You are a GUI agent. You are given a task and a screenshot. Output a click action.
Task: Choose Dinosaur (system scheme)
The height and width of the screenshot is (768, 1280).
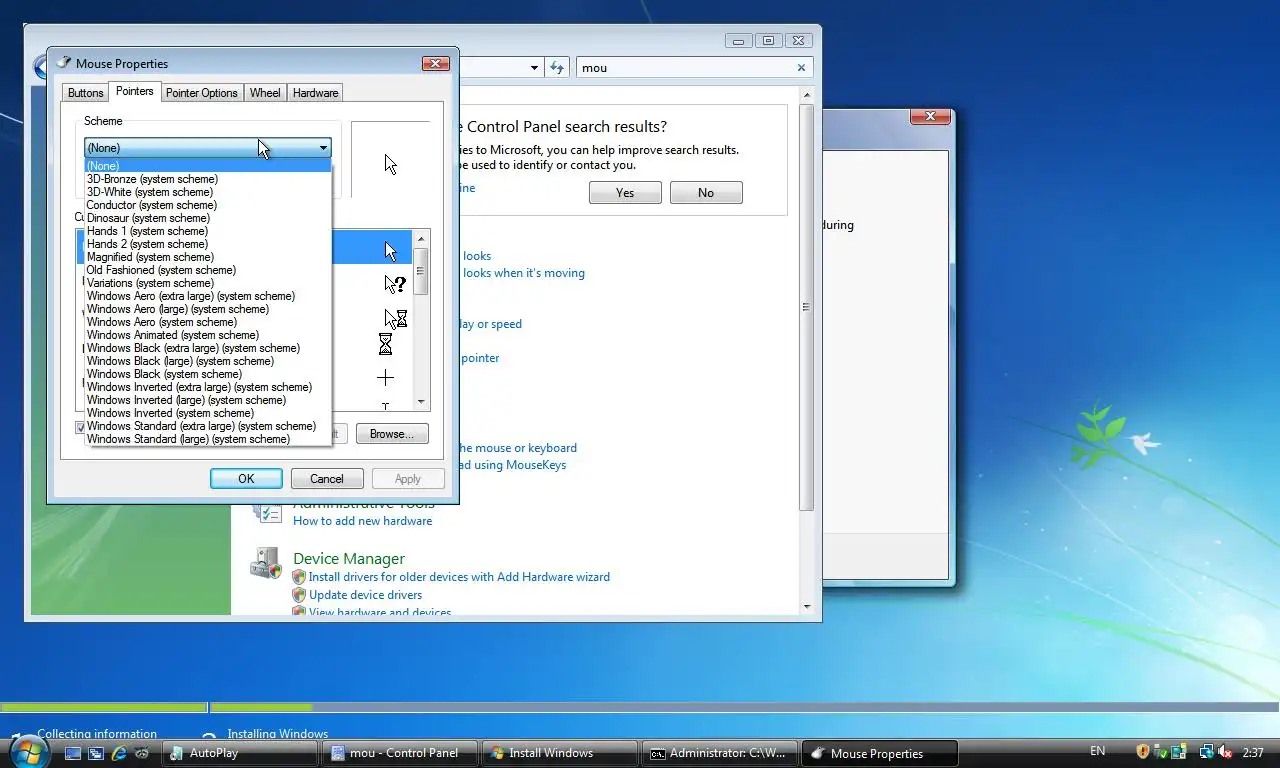click(207, 218)
